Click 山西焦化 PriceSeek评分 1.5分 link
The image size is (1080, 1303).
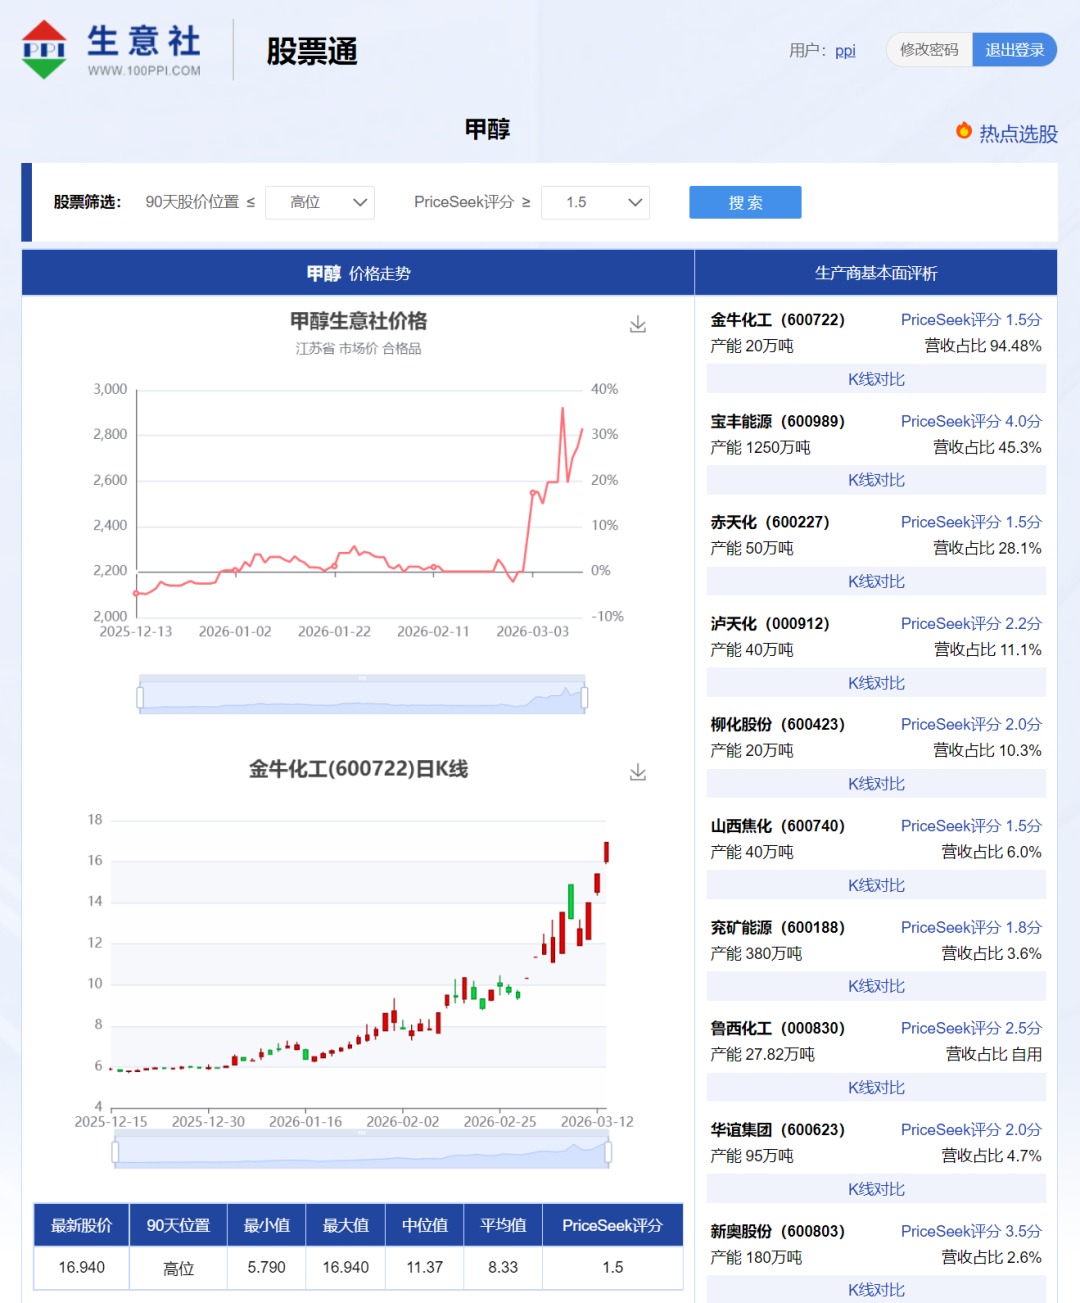coord(971,826)
